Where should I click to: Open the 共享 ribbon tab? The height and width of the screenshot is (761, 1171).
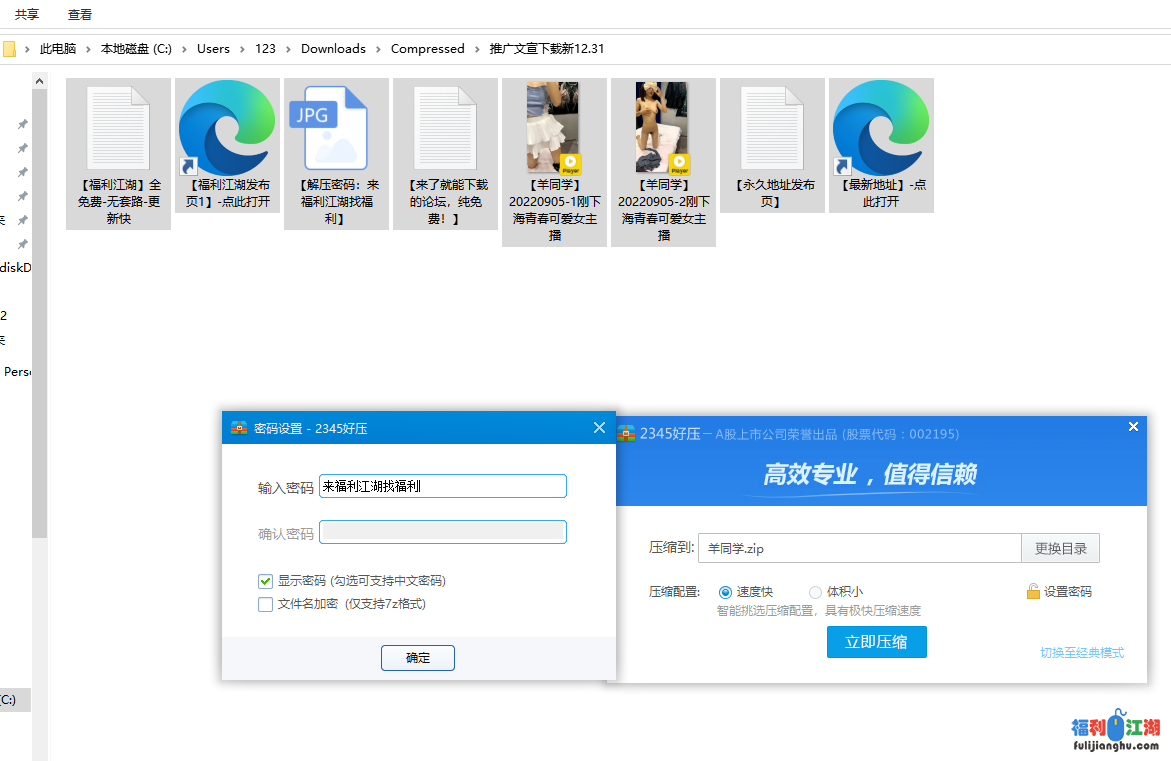pyautogui.click(x=27, y=14)
